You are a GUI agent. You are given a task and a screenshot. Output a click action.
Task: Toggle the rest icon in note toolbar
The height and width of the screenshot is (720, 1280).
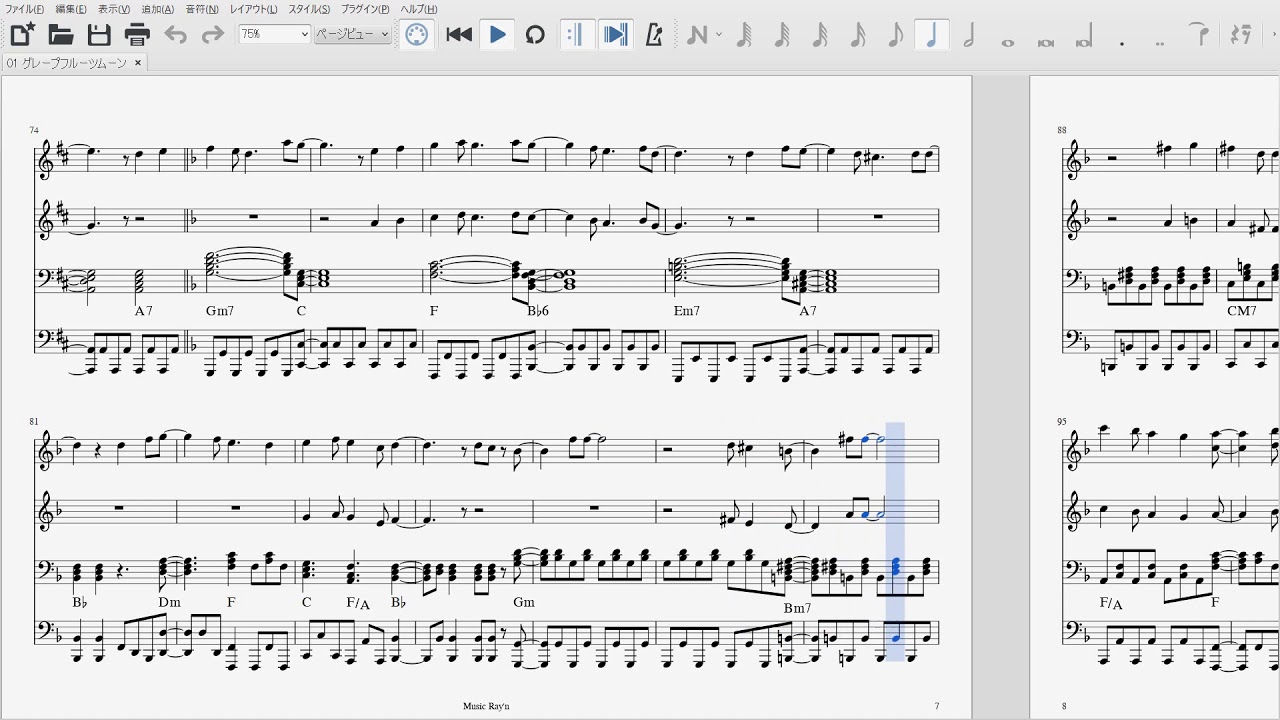click(x=1241, y=35)
